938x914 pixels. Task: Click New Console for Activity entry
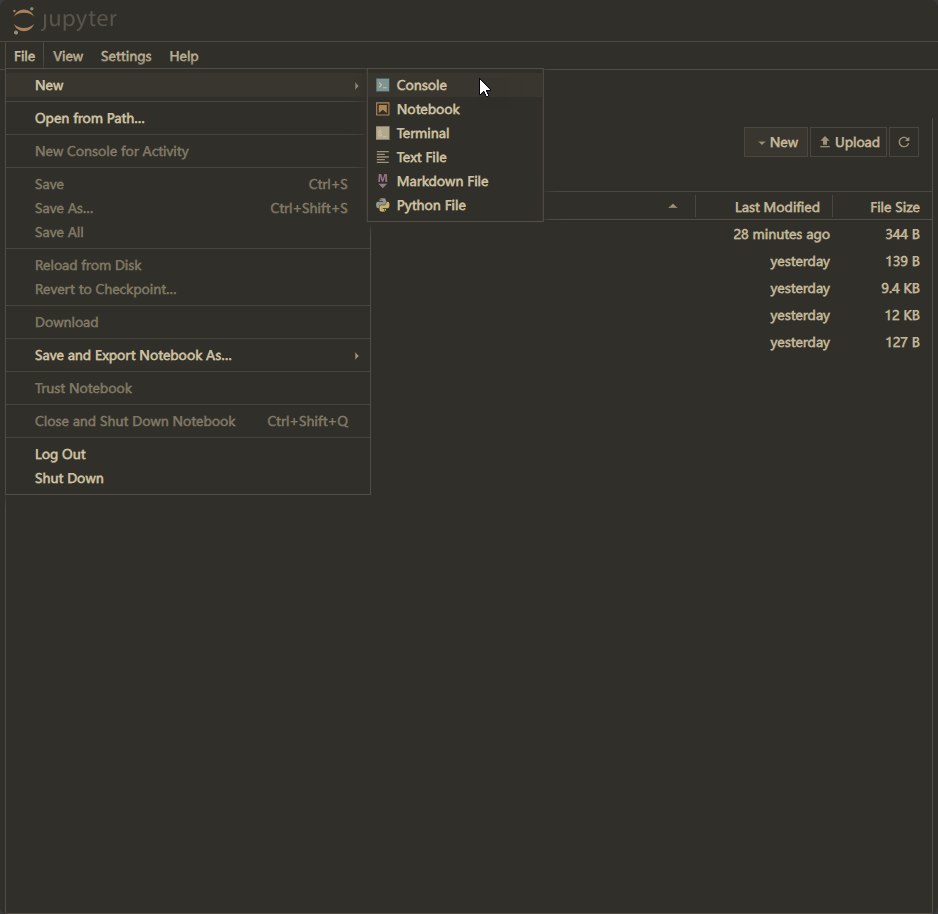pos(188,151)
